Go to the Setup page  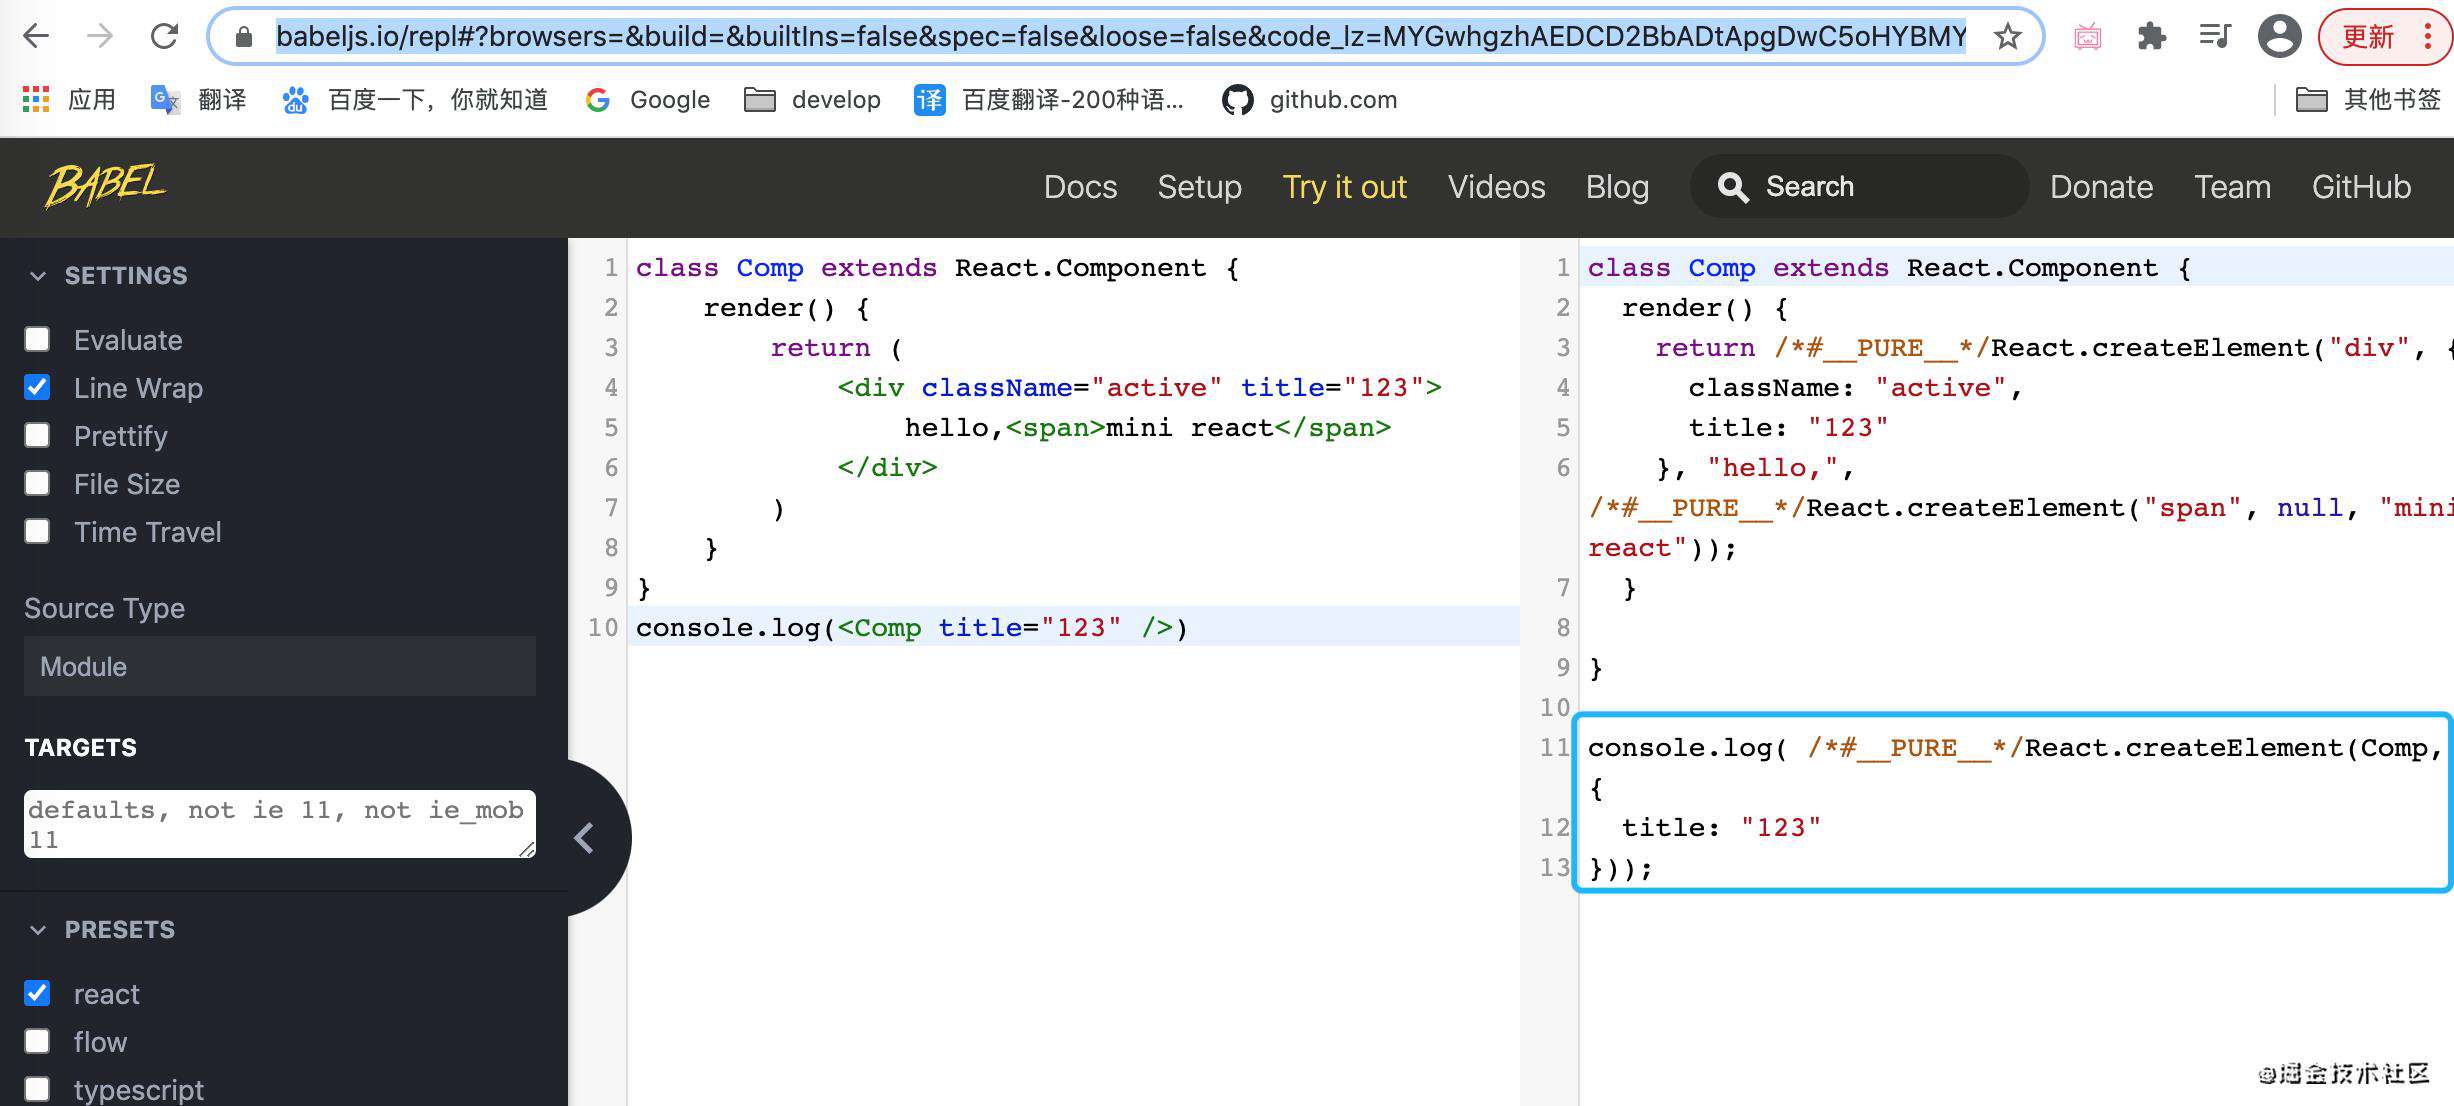coord(1199,187)
